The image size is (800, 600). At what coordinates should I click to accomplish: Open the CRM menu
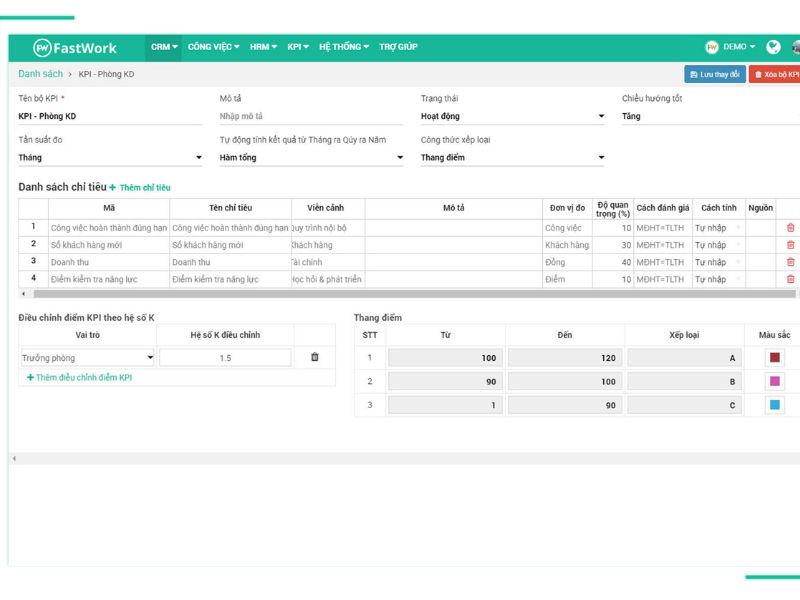click(x=164, y=47)
